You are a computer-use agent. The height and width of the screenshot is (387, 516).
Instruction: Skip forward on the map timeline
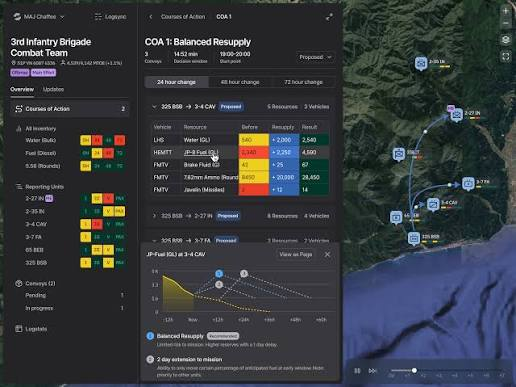point(372,370)
